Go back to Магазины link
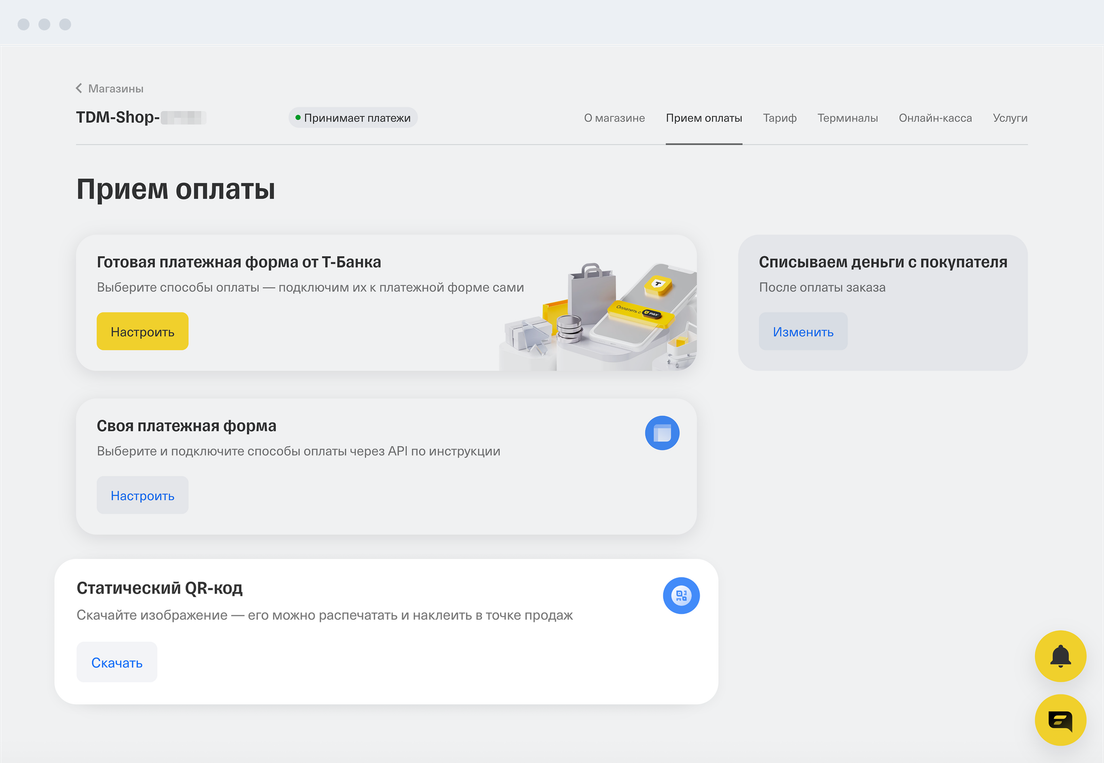1104x763 pixels. tap(116, 89)
